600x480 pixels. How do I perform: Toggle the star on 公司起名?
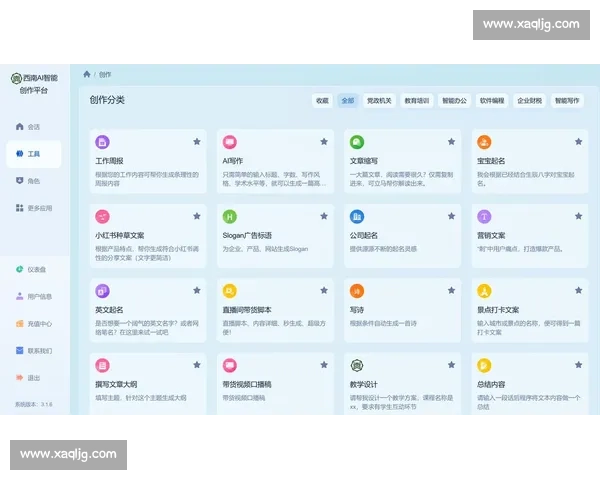tap(452, 216)
